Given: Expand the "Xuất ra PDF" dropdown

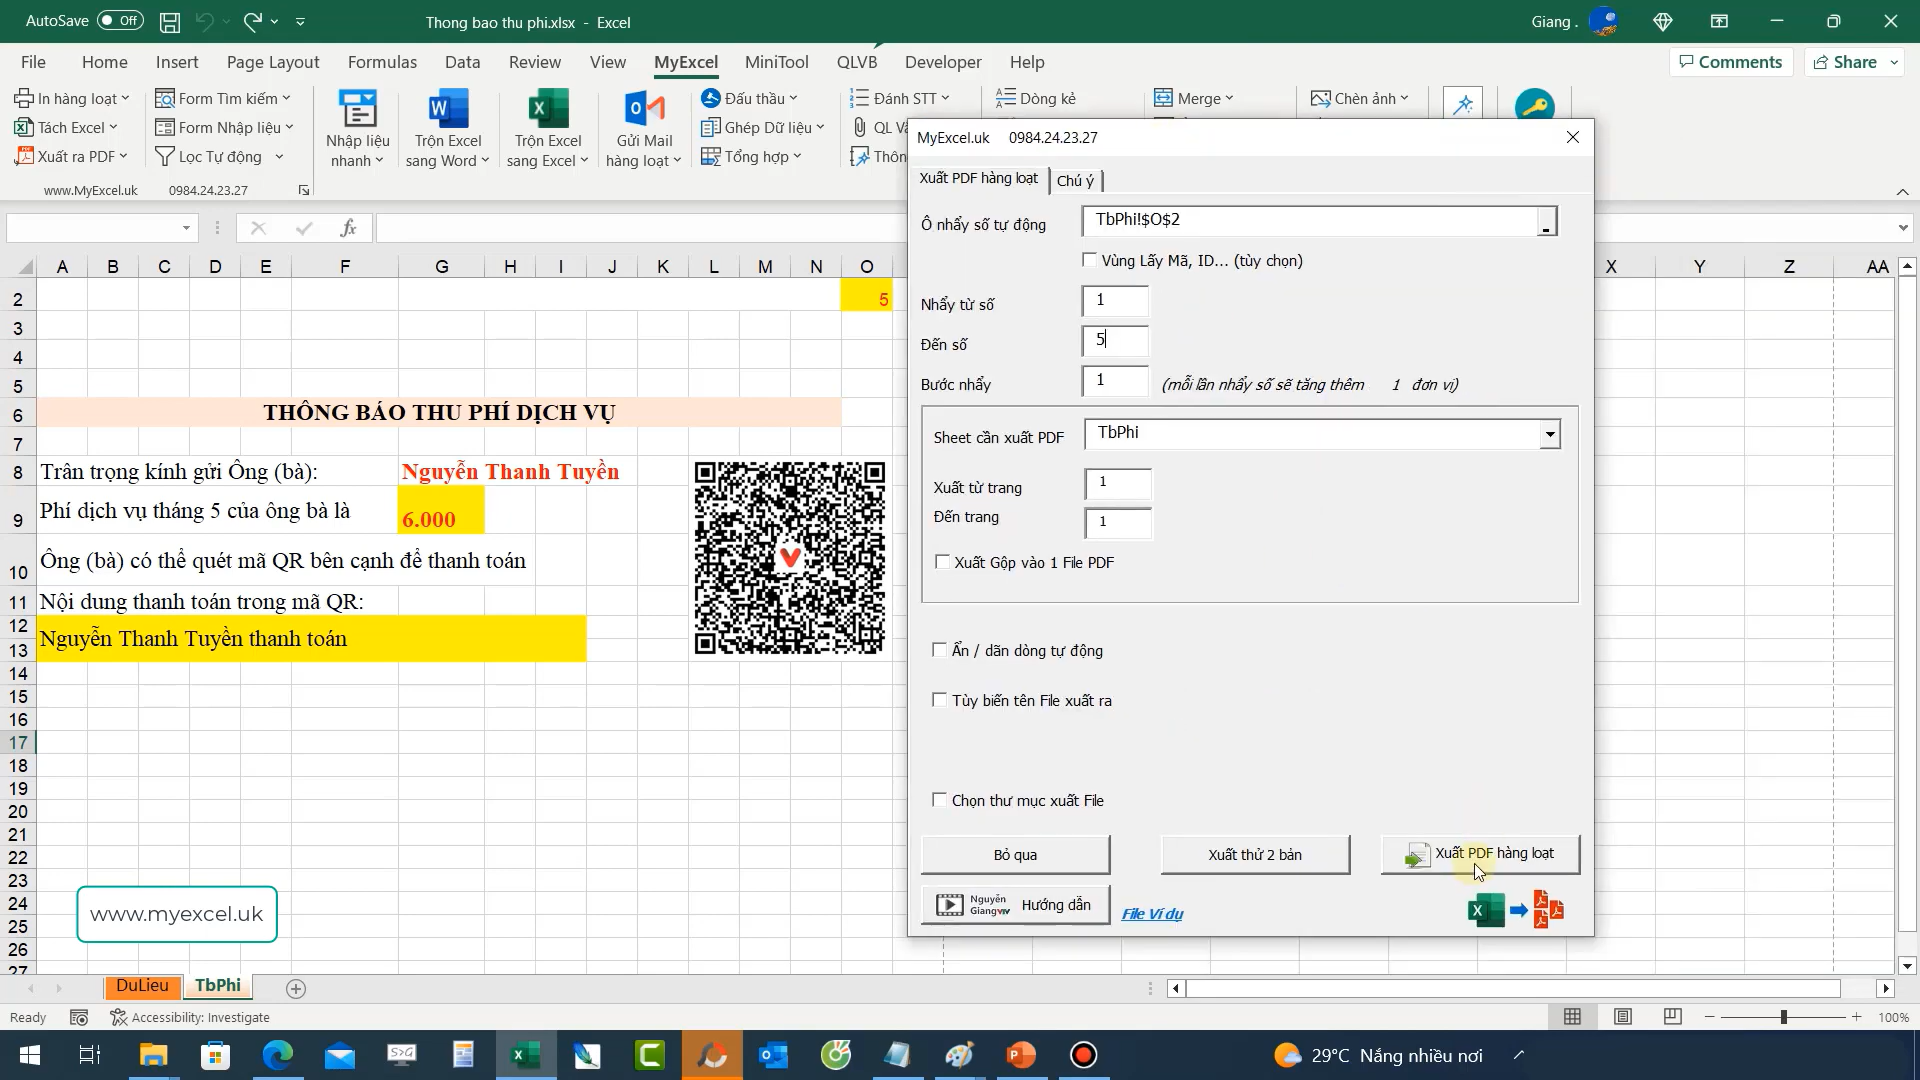Looking at the screenshot, I should point(124,156).
